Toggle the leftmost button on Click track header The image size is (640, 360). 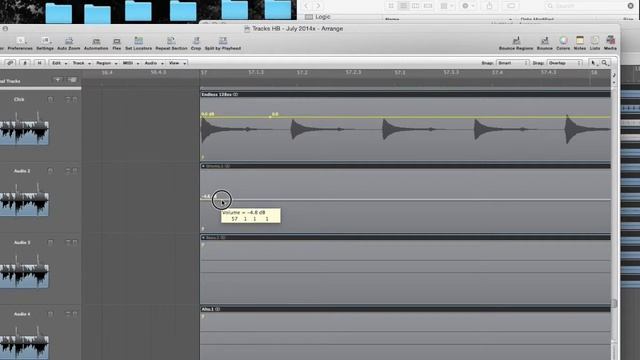(x=50, y=100)
